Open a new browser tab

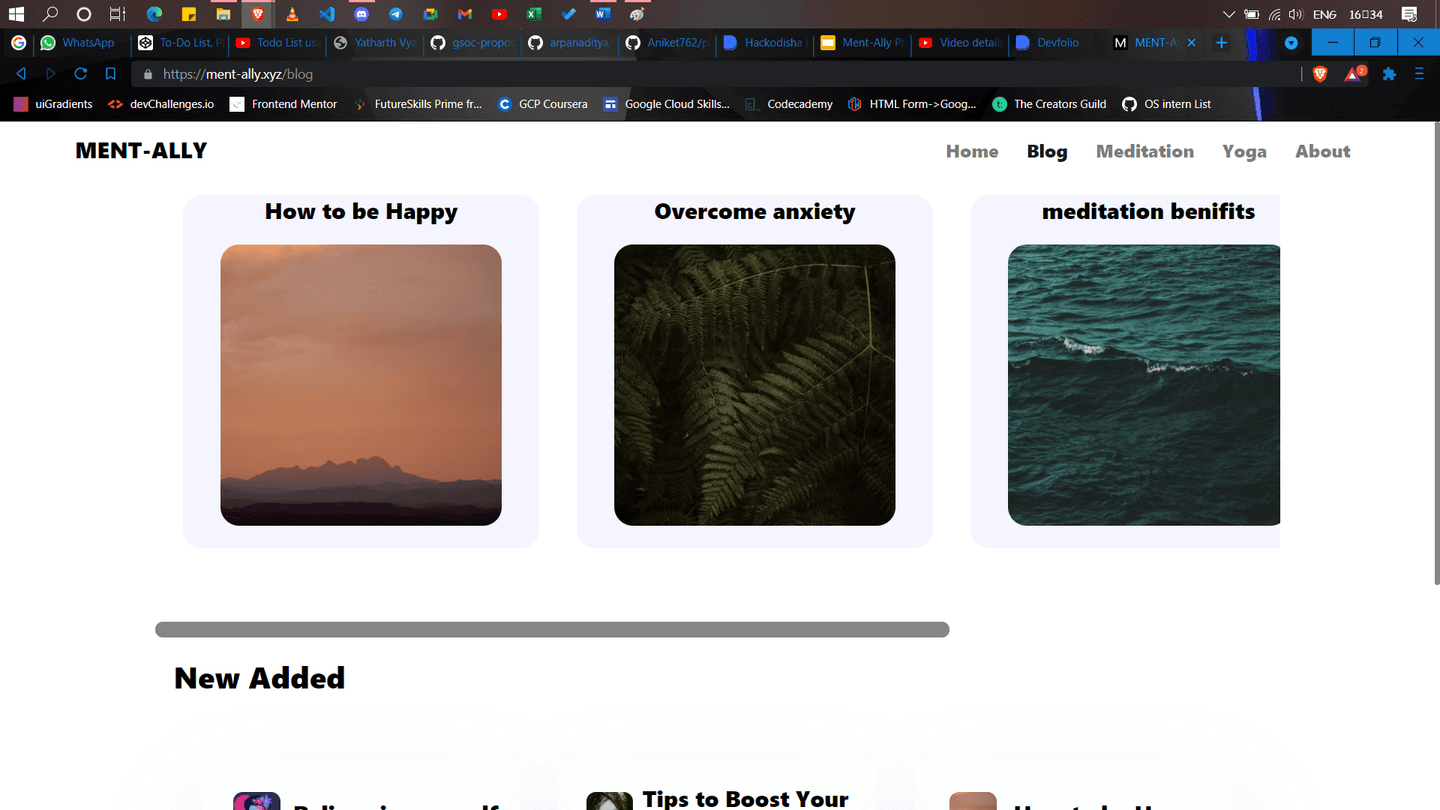click(1221, 43)
